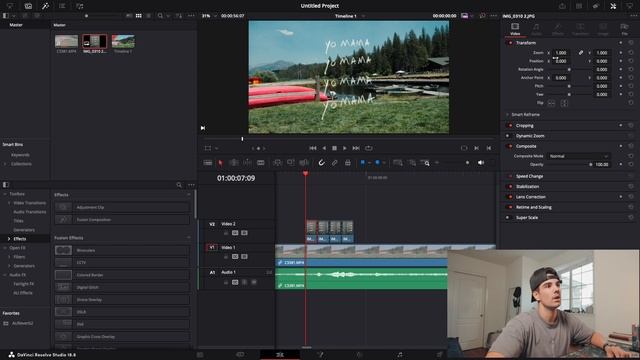The height and width of the screenshot is (360, 640).
Task: Toggle the Stabilization enable switch
Action: (x=510, y=187)
